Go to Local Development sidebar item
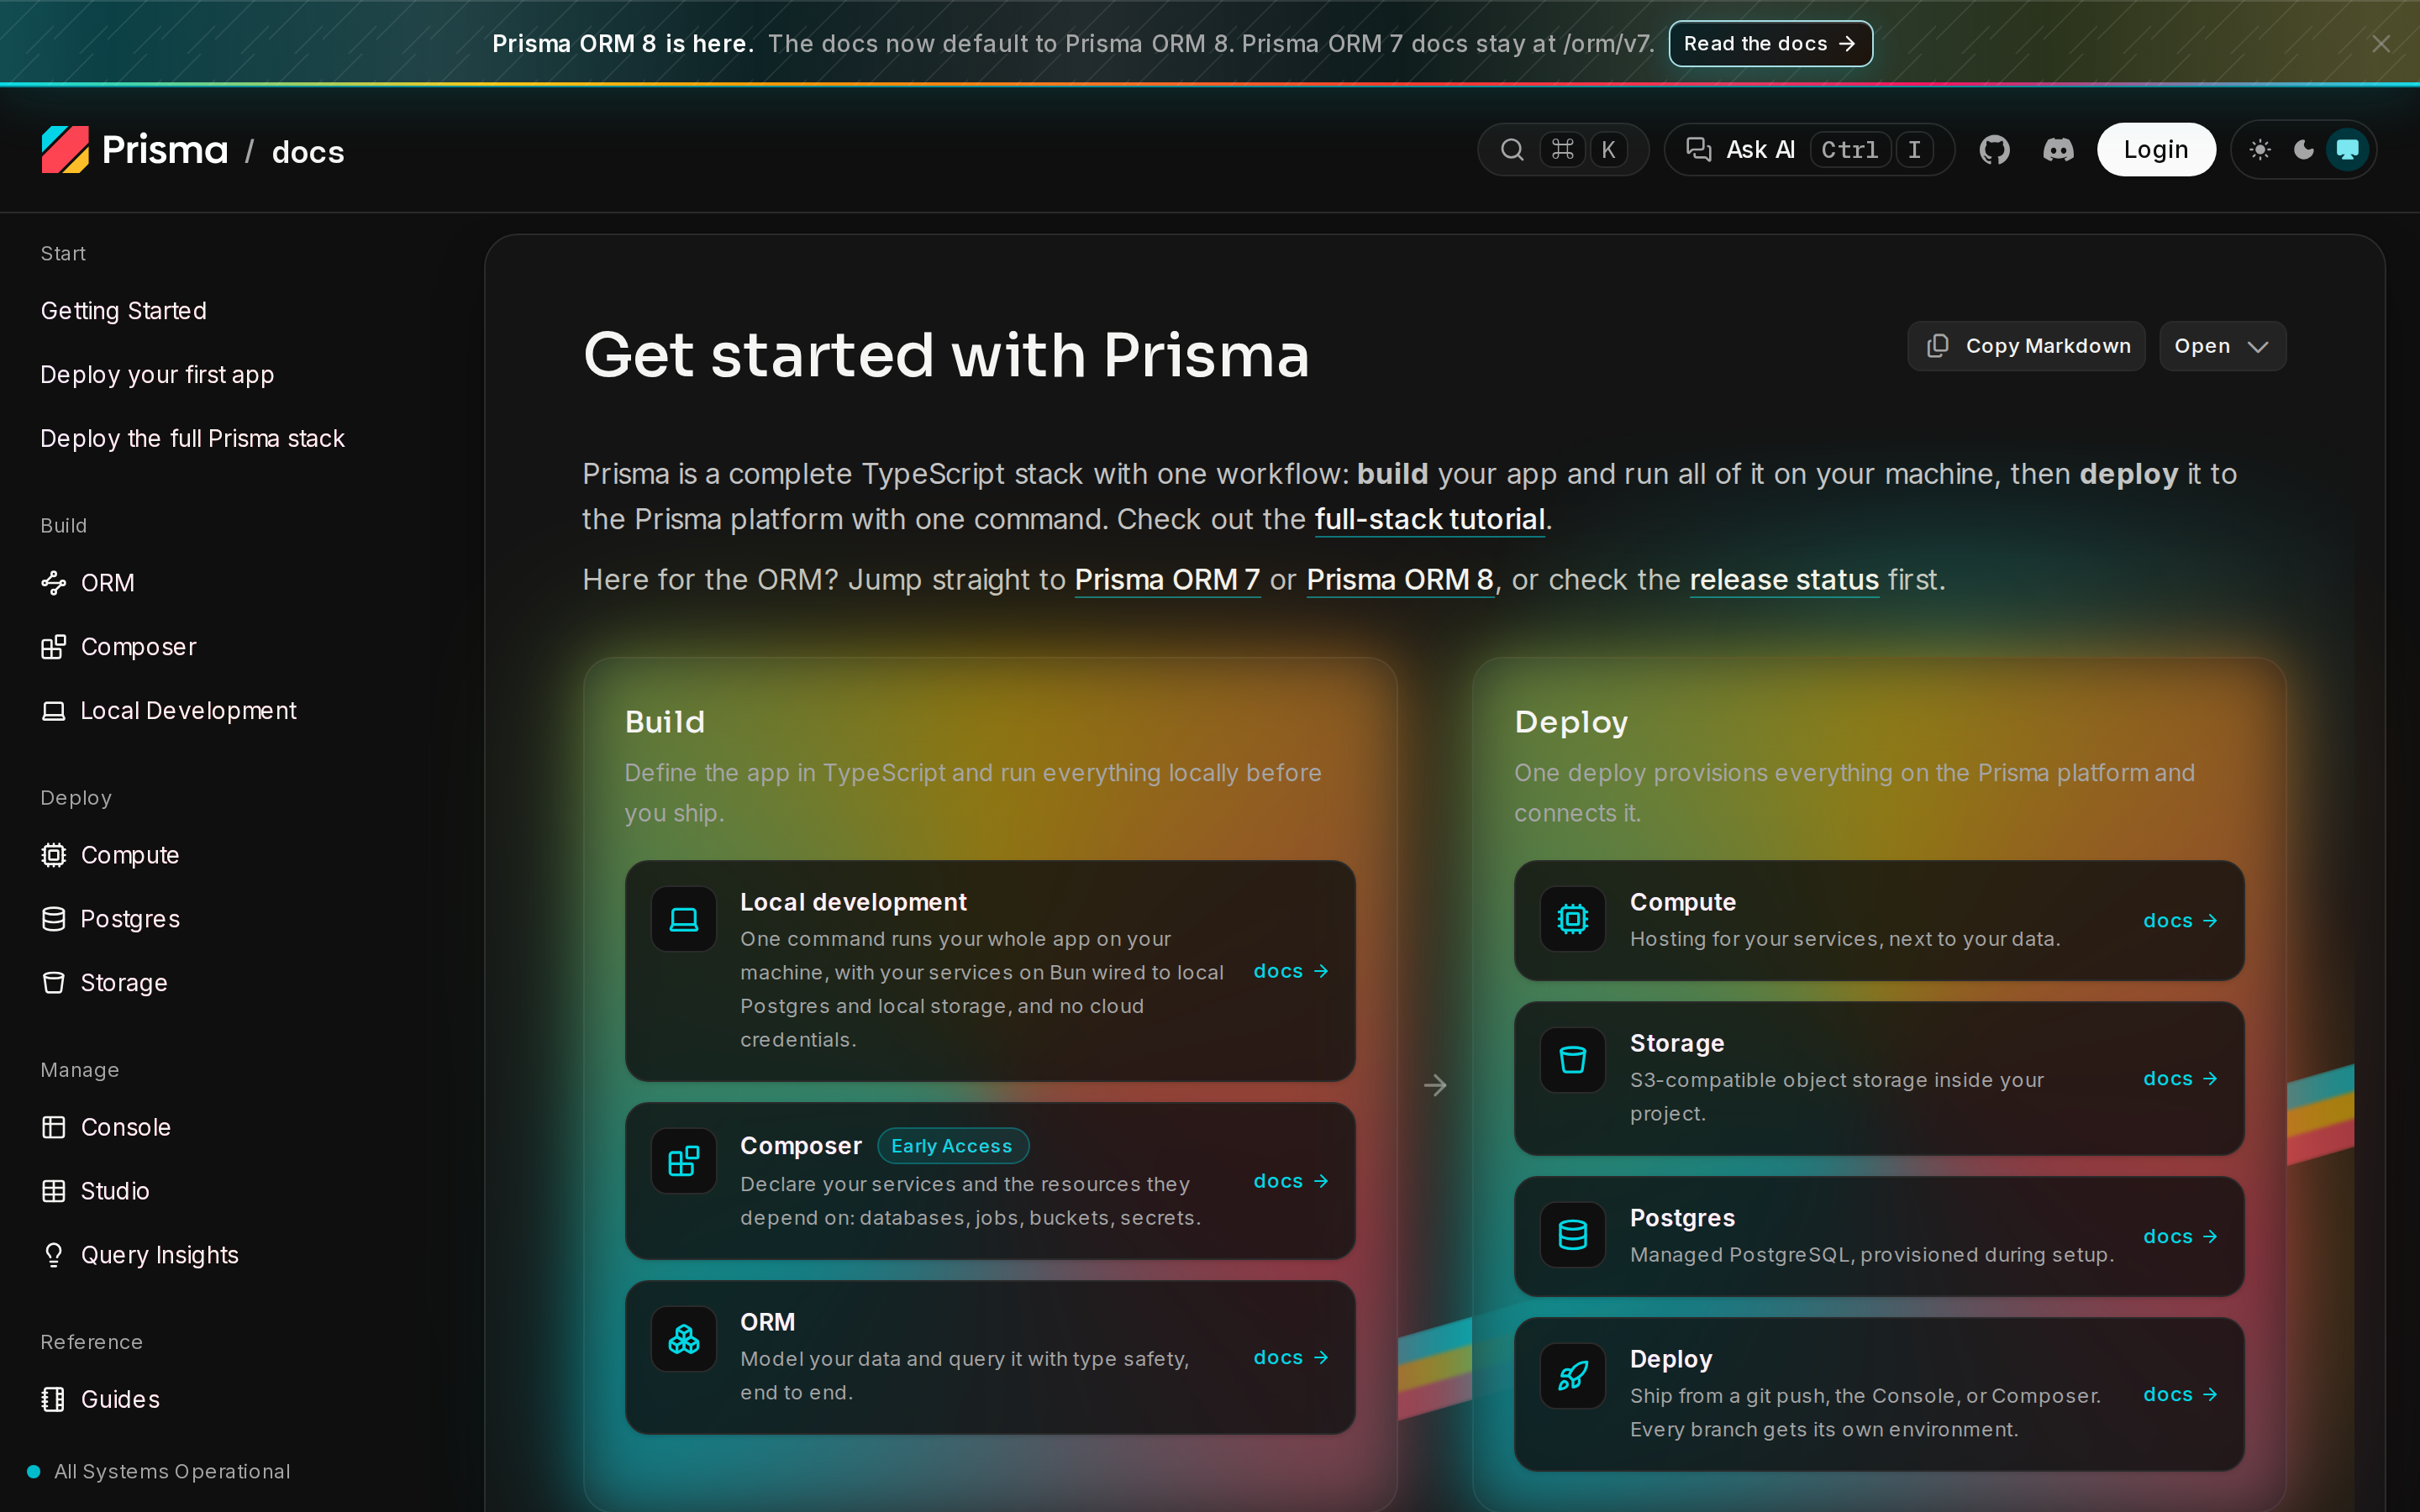This screenshot has height=1512, width=2420. [x=188, y=711]
